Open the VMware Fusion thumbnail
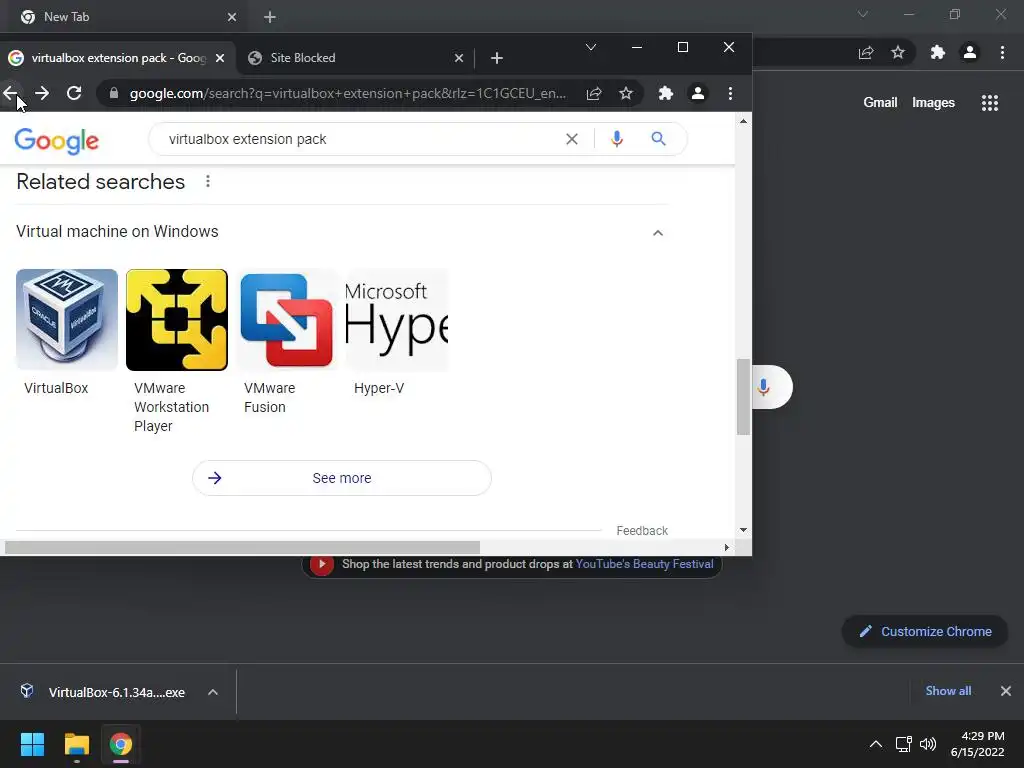This screenshot has width=1024, height=768. point(287,320)
